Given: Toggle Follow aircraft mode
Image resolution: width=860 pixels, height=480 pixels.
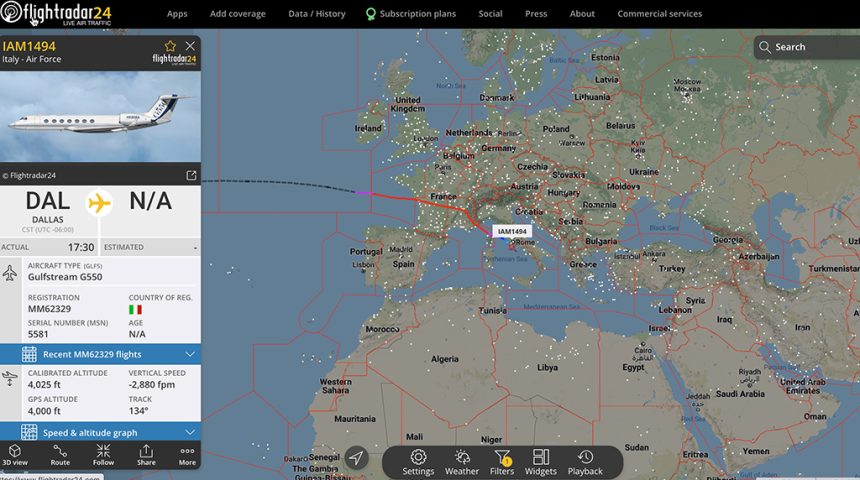Looking at the screenshot, I should tap(103, 455).
